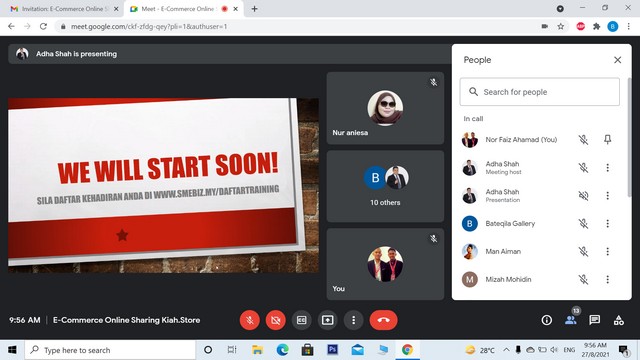Open options menu for Bateqila Gallery
640x360 pixels.
pos(607,223)
